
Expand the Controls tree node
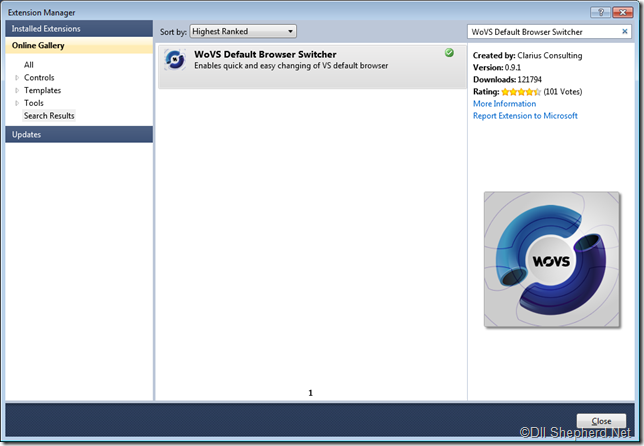click(x=17, y=78)
